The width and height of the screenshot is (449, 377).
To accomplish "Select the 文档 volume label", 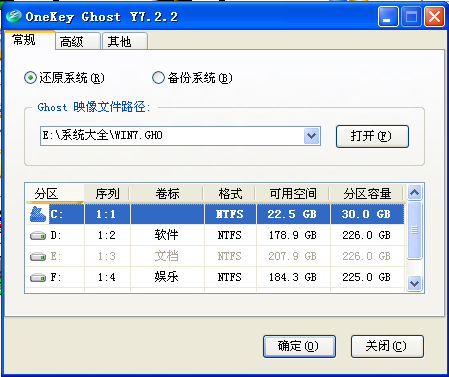I will point(166,256).
